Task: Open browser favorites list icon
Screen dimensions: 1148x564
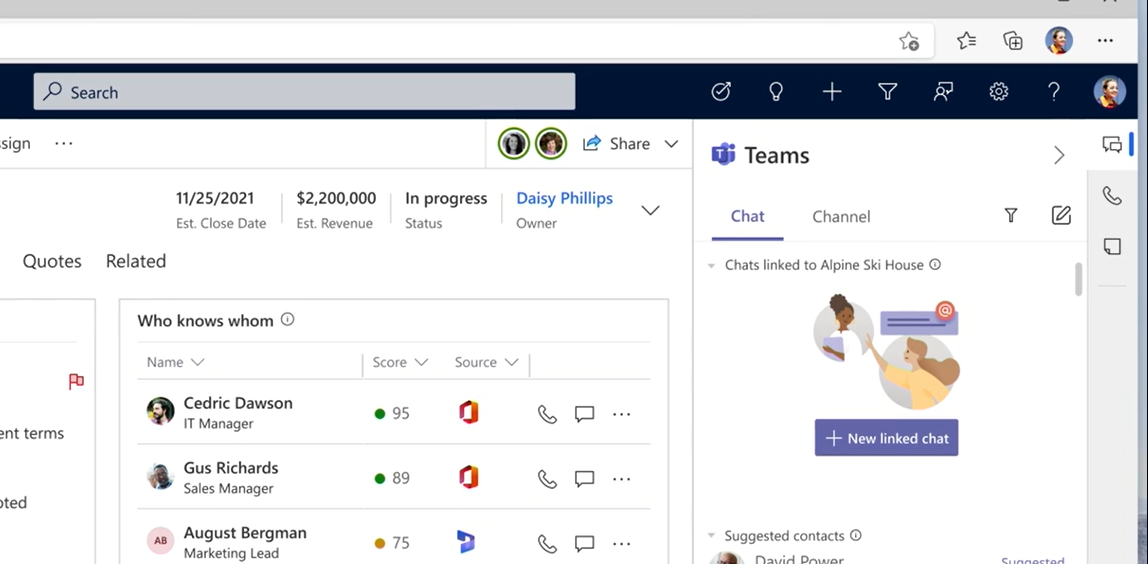Action: (x=966, y=40)
